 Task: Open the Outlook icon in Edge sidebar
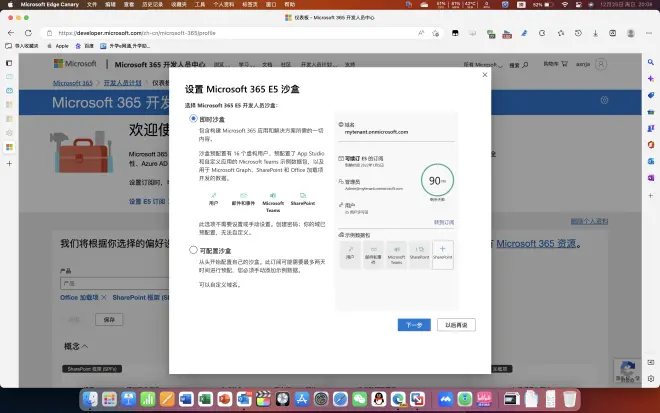(651, 161)
